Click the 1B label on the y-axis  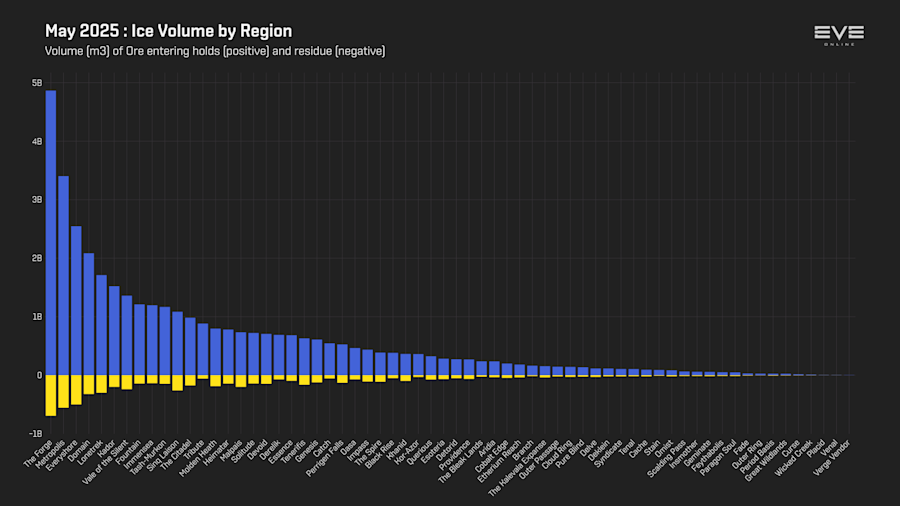tap(37, 317)
